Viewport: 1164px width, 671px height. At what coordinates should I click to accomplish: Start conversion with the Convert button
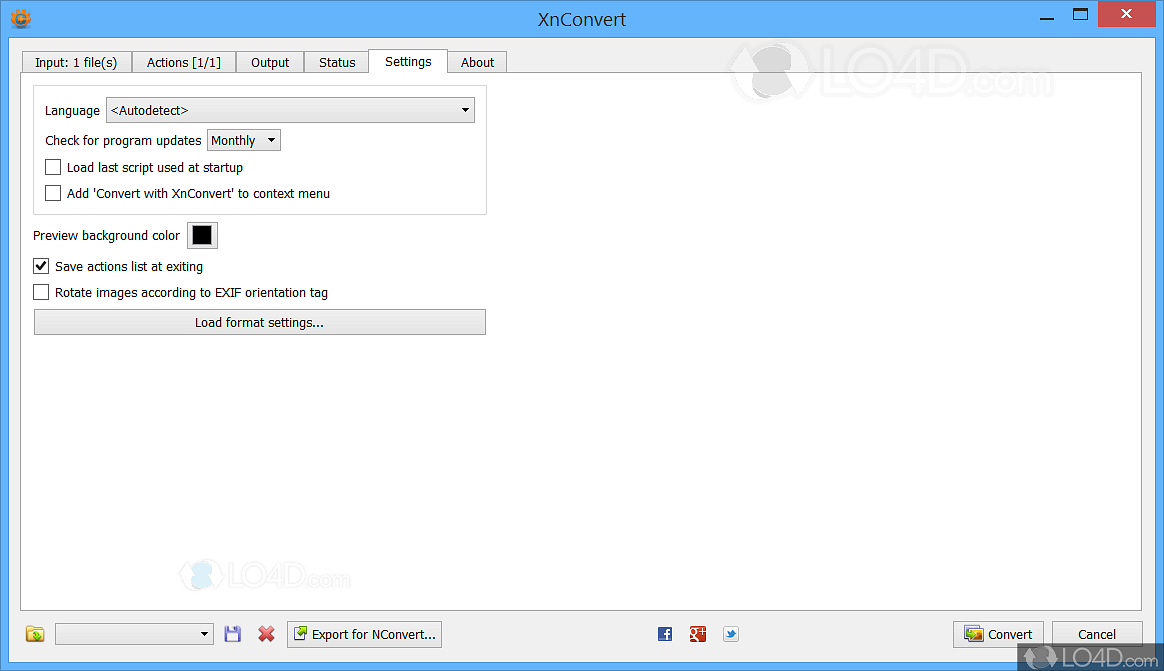(x=997, y=633)
